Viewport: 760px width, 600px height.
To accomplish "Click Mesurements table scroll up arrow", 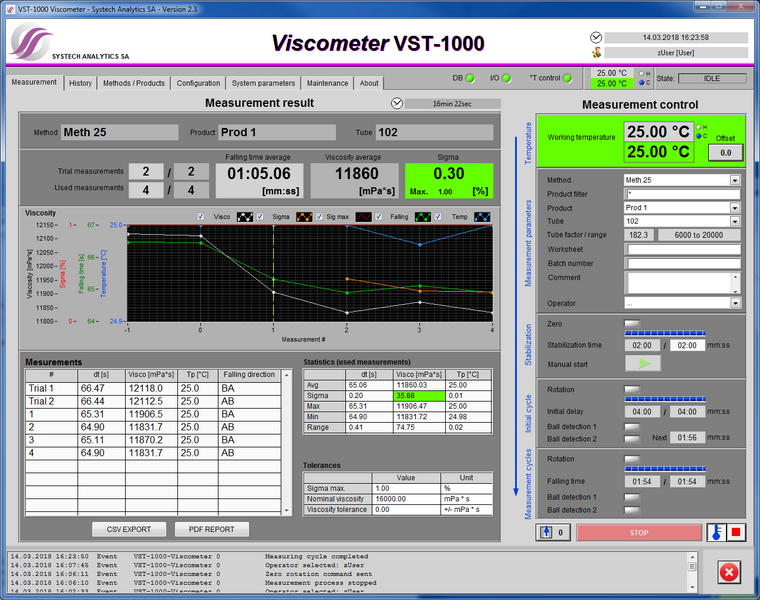I will (x=286, y=375).
